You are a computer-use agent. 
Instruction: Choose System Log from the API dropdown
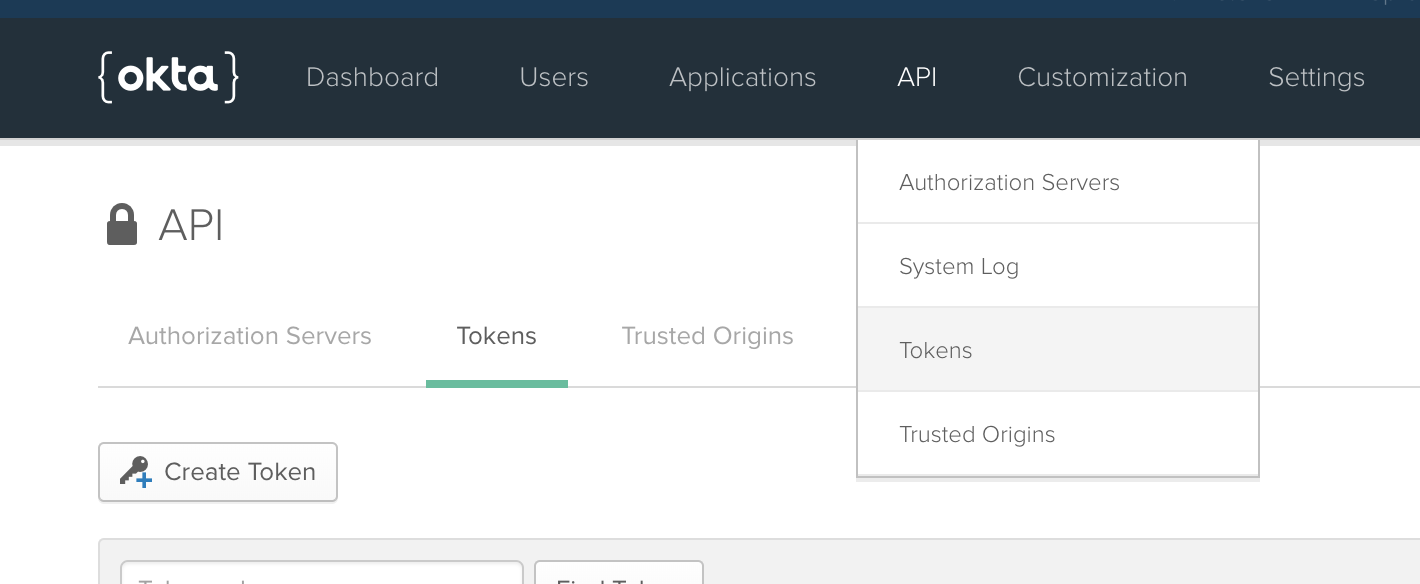tap(959, 266)
